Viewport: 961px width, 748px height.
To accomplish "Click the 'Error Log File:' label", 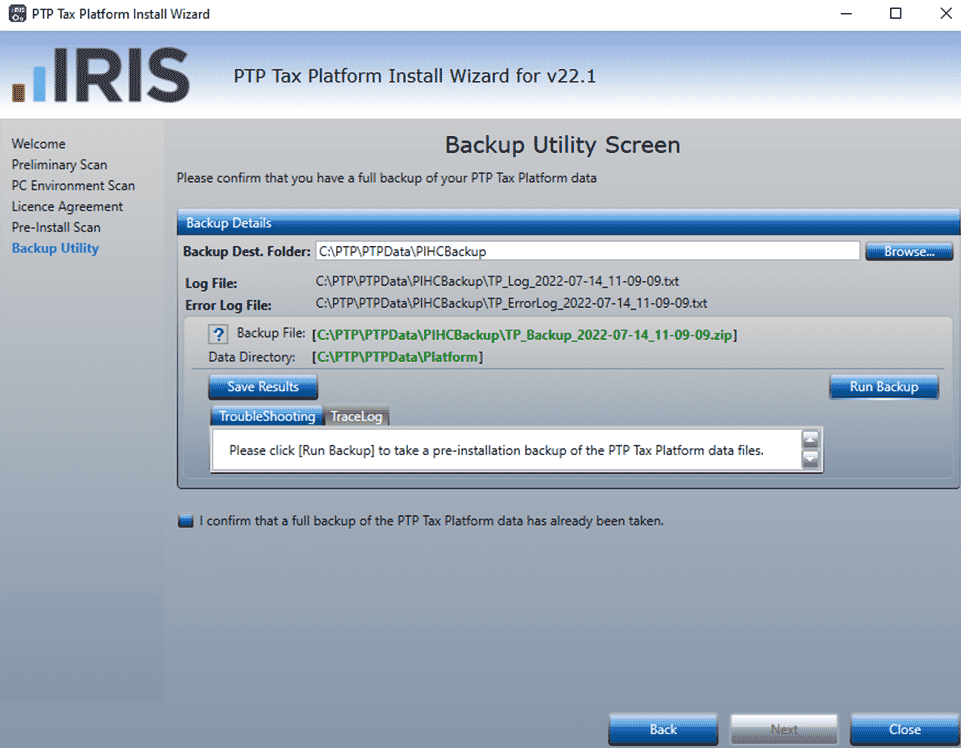I will pyautogui.click(x=228, y=305).
